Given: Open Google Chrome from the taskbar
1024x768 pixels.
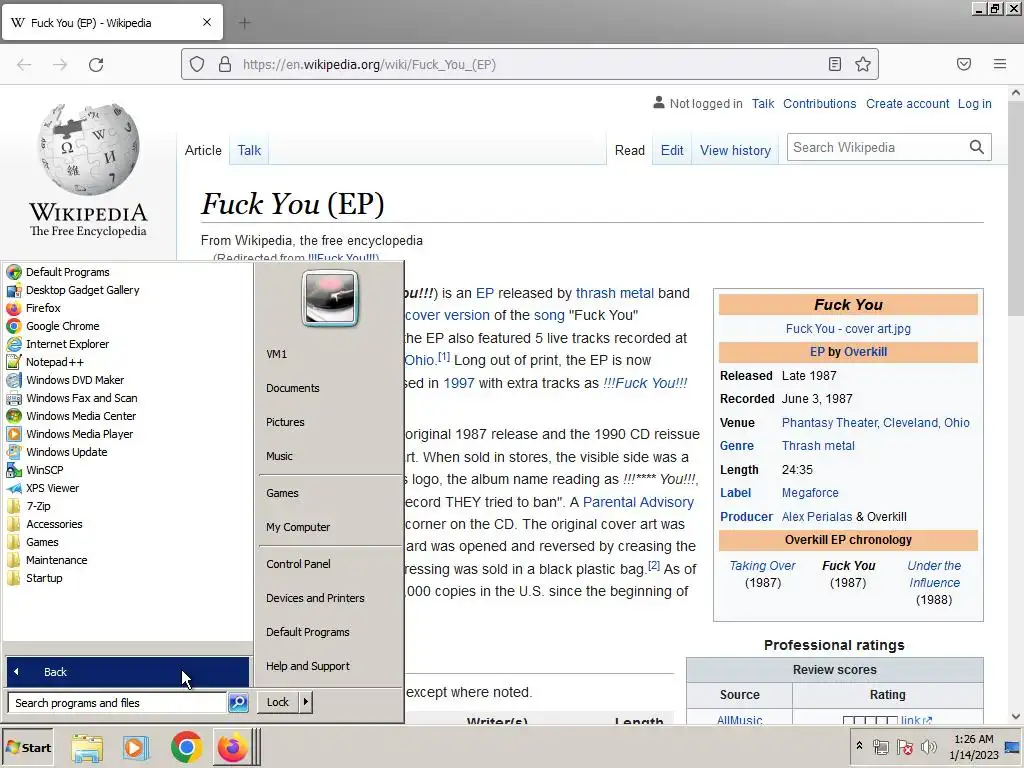Looking at the screenshot, I should (x=186, y=747).
